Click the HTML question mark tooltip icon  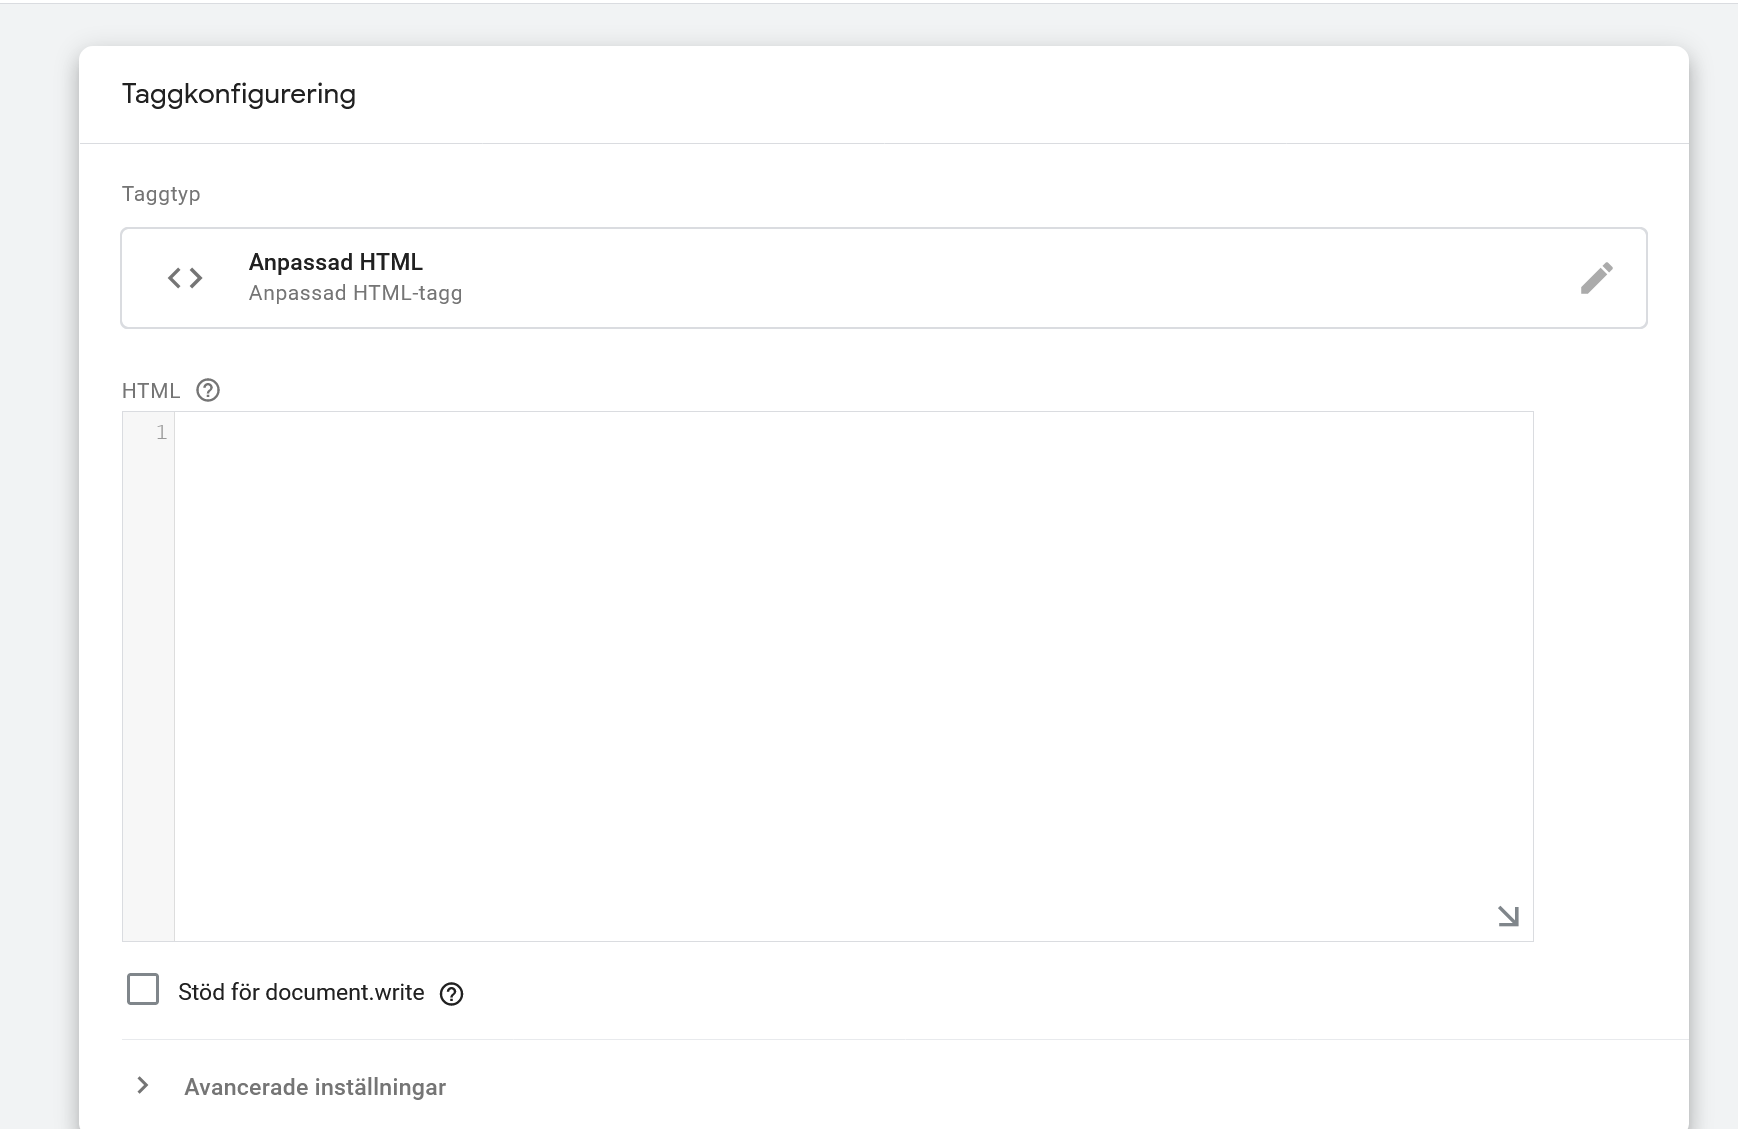tap(209, 390)
